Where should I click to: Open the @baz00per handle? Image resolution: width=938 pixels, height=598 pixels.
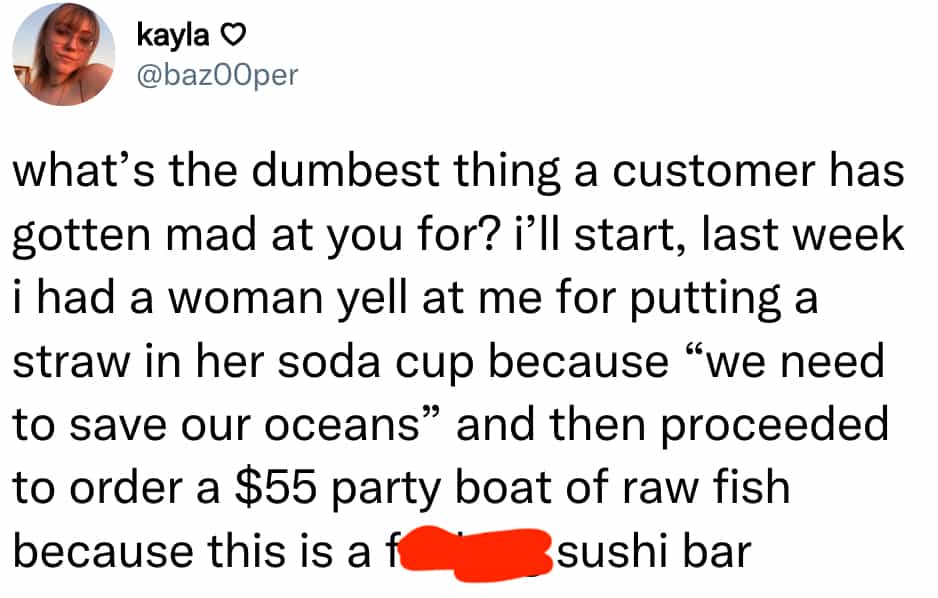click(x=216, y=75)
